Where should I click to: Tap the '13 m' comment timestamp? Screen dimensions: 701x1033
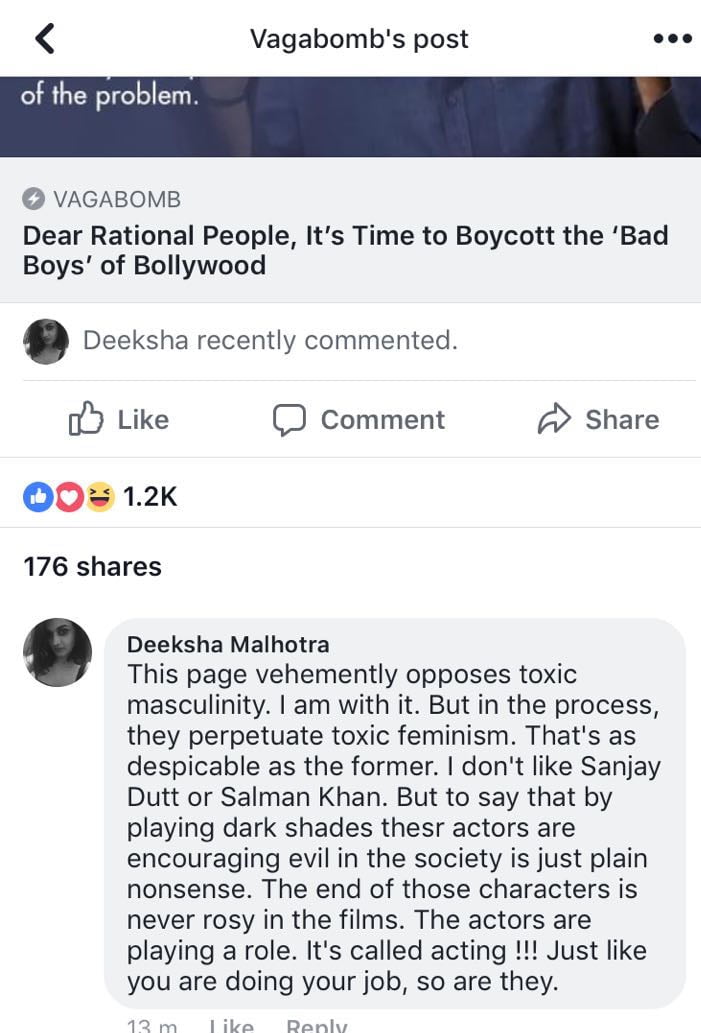pyautogui.click(x=152, y=1026)
